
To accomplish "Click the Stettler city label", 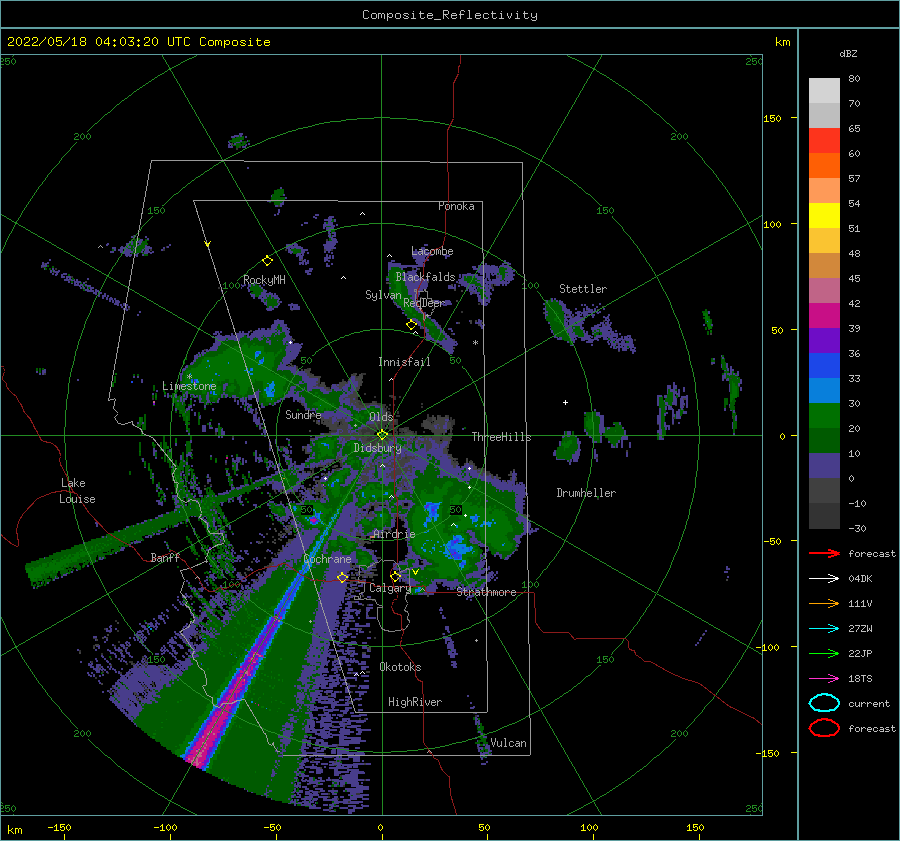I will [583, 289].
